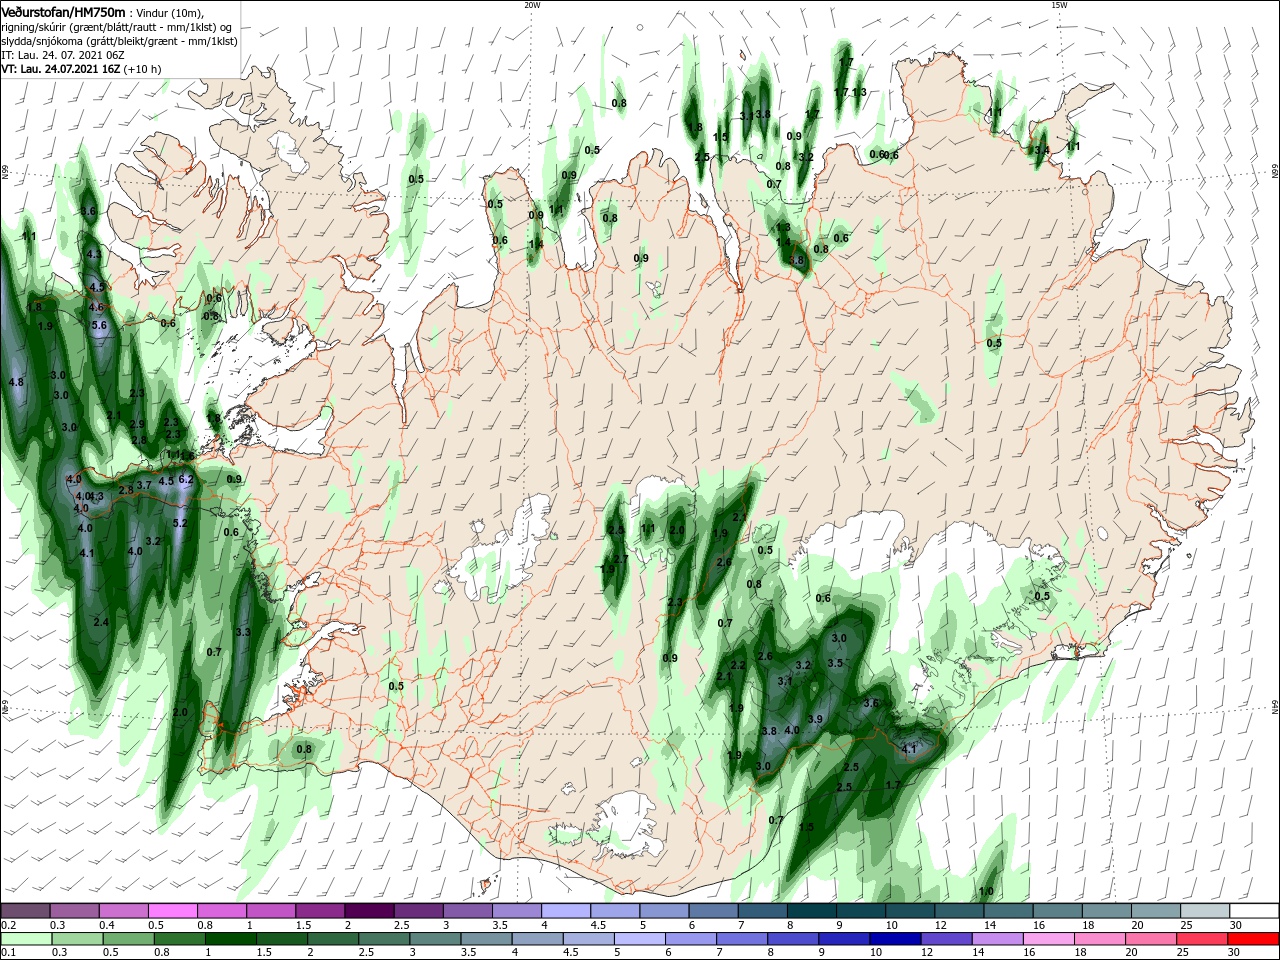The image size is (1280, 960).
Task: Click the precipitation value '5.2' on the map
Action: click(180, 523)
